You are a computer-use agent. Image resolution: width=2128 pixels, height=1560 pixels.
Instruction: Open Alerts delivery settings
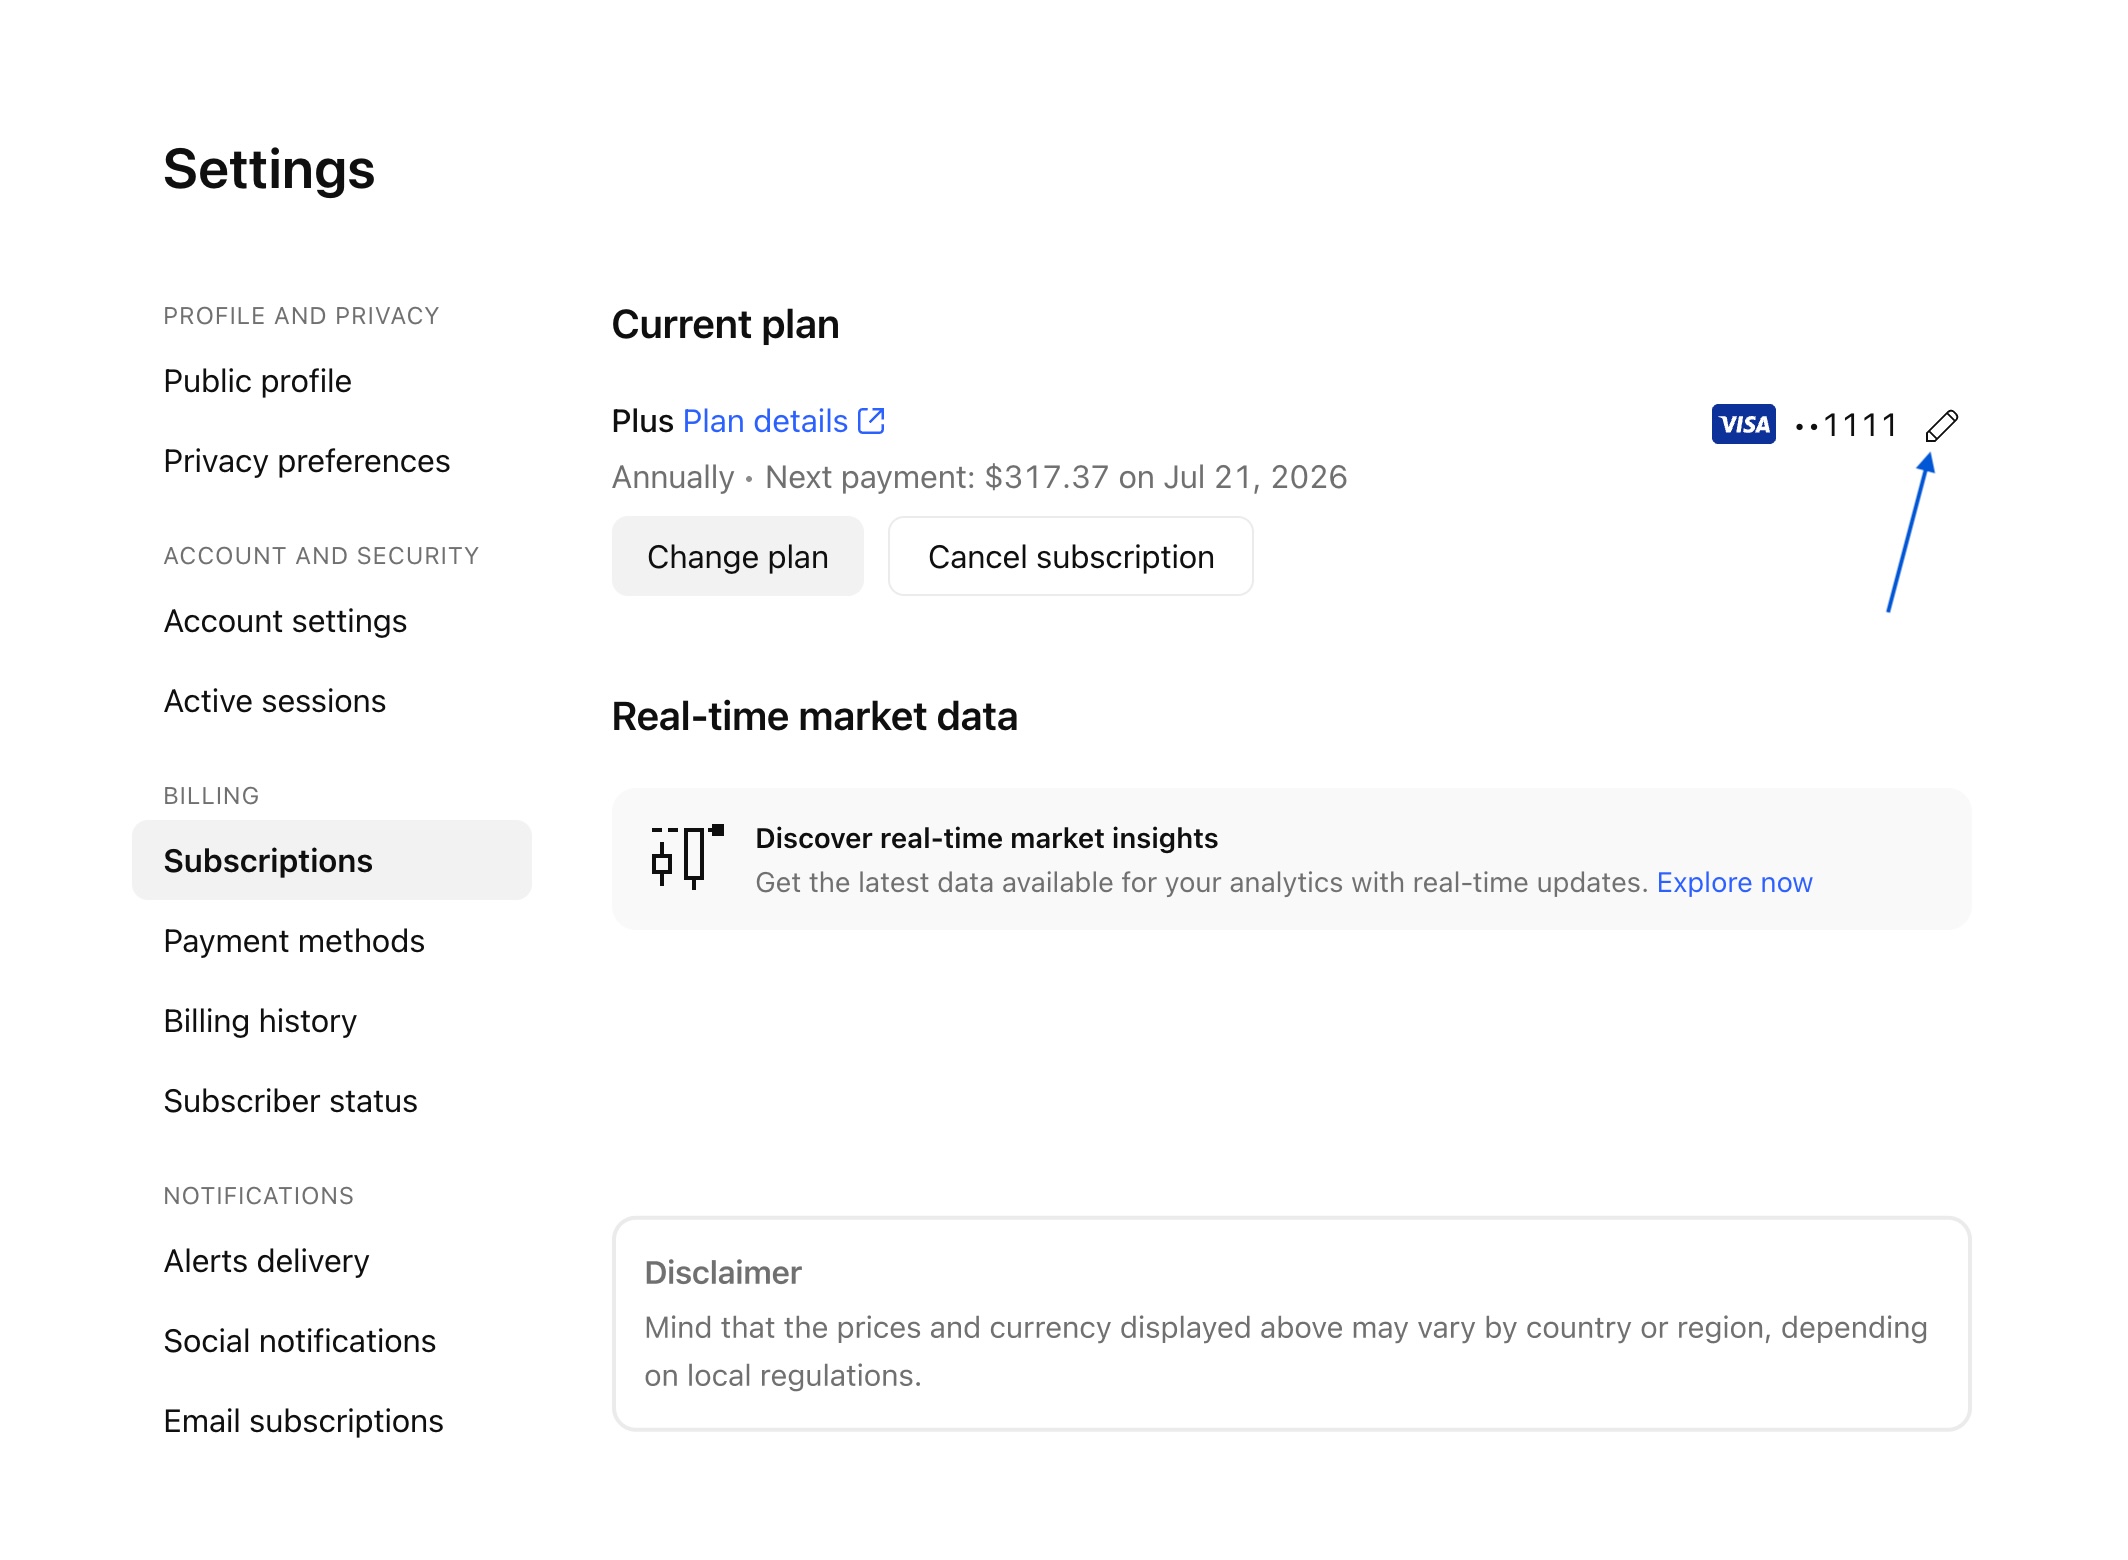266,1261
